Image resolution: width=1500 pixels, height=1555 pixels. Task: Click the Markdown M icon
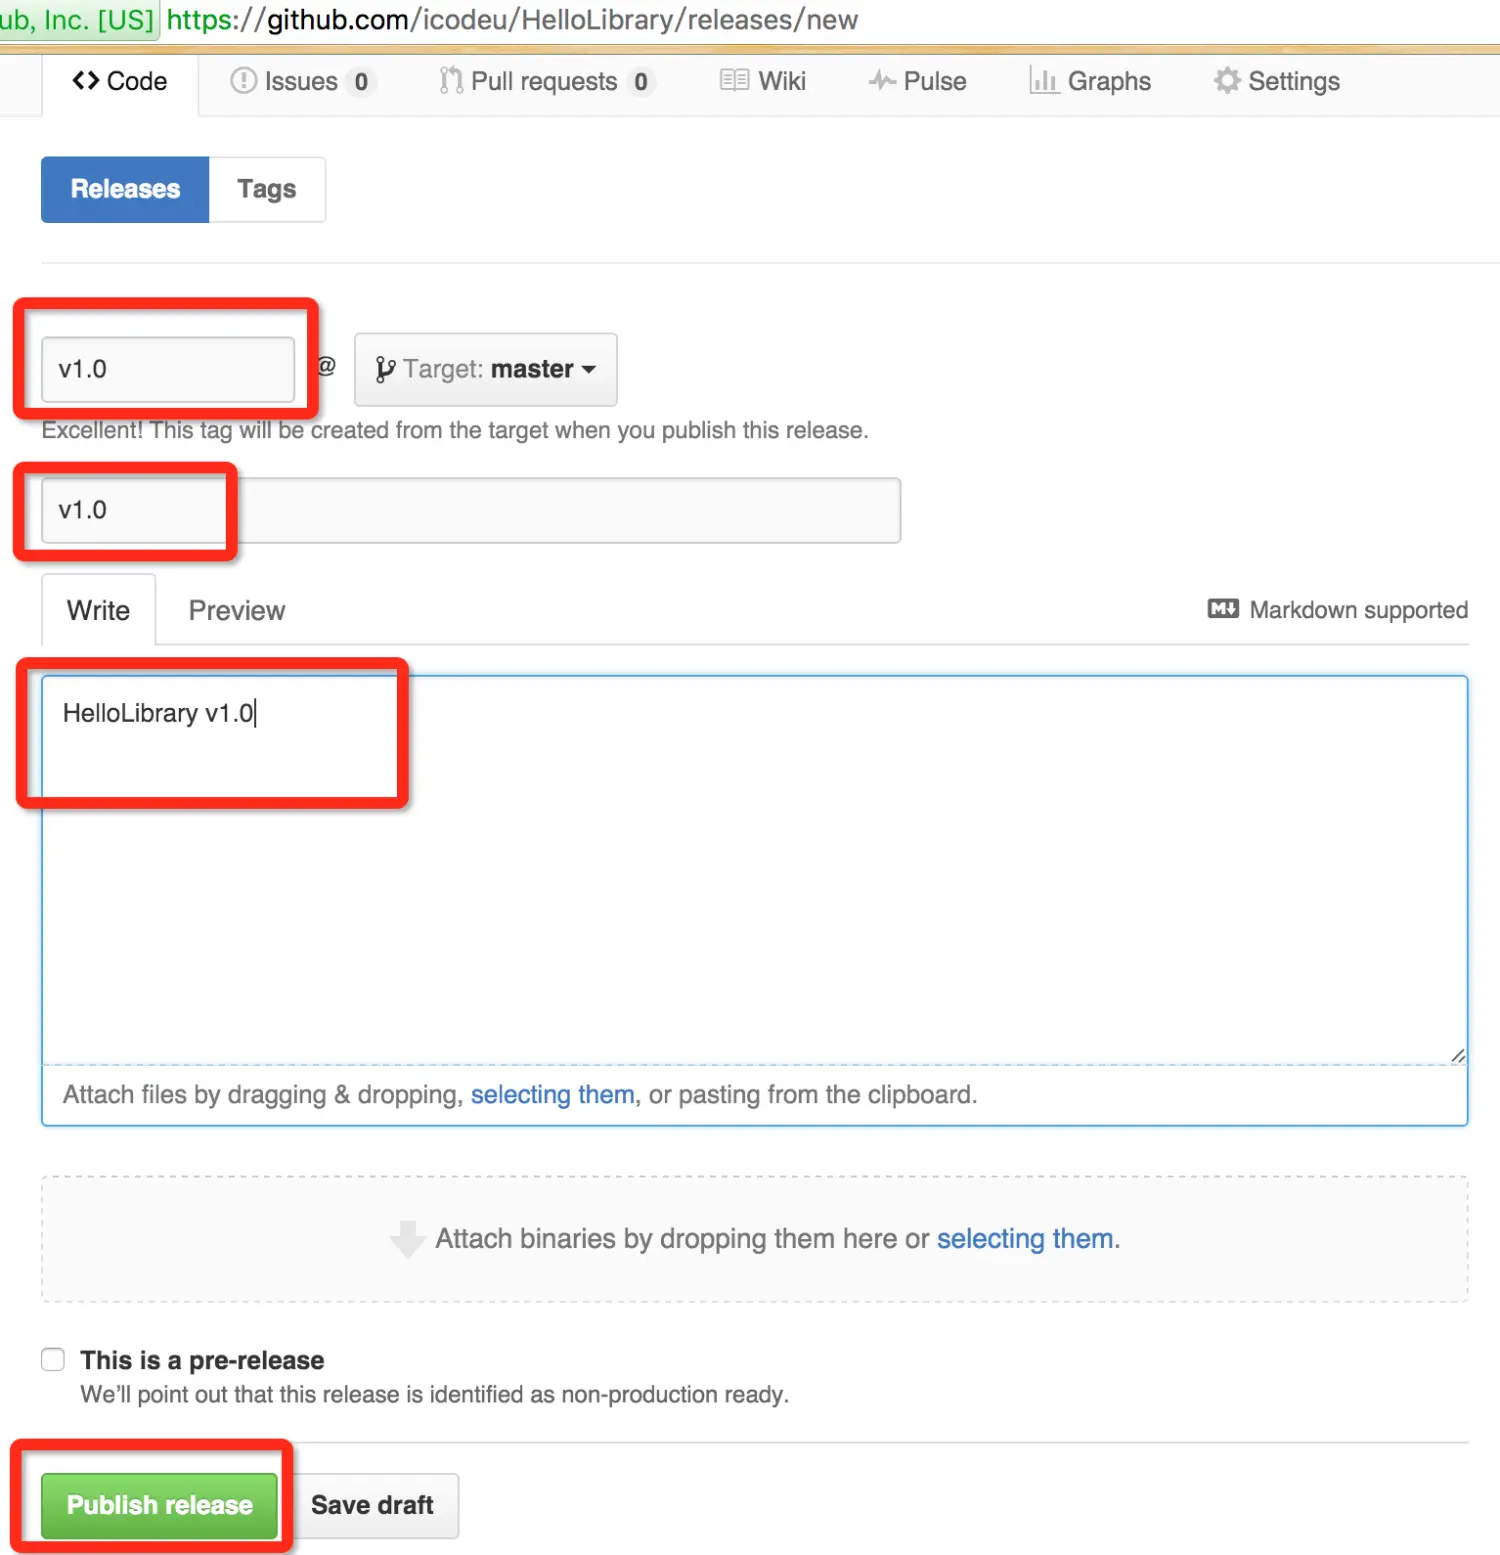pos(1223,609)
